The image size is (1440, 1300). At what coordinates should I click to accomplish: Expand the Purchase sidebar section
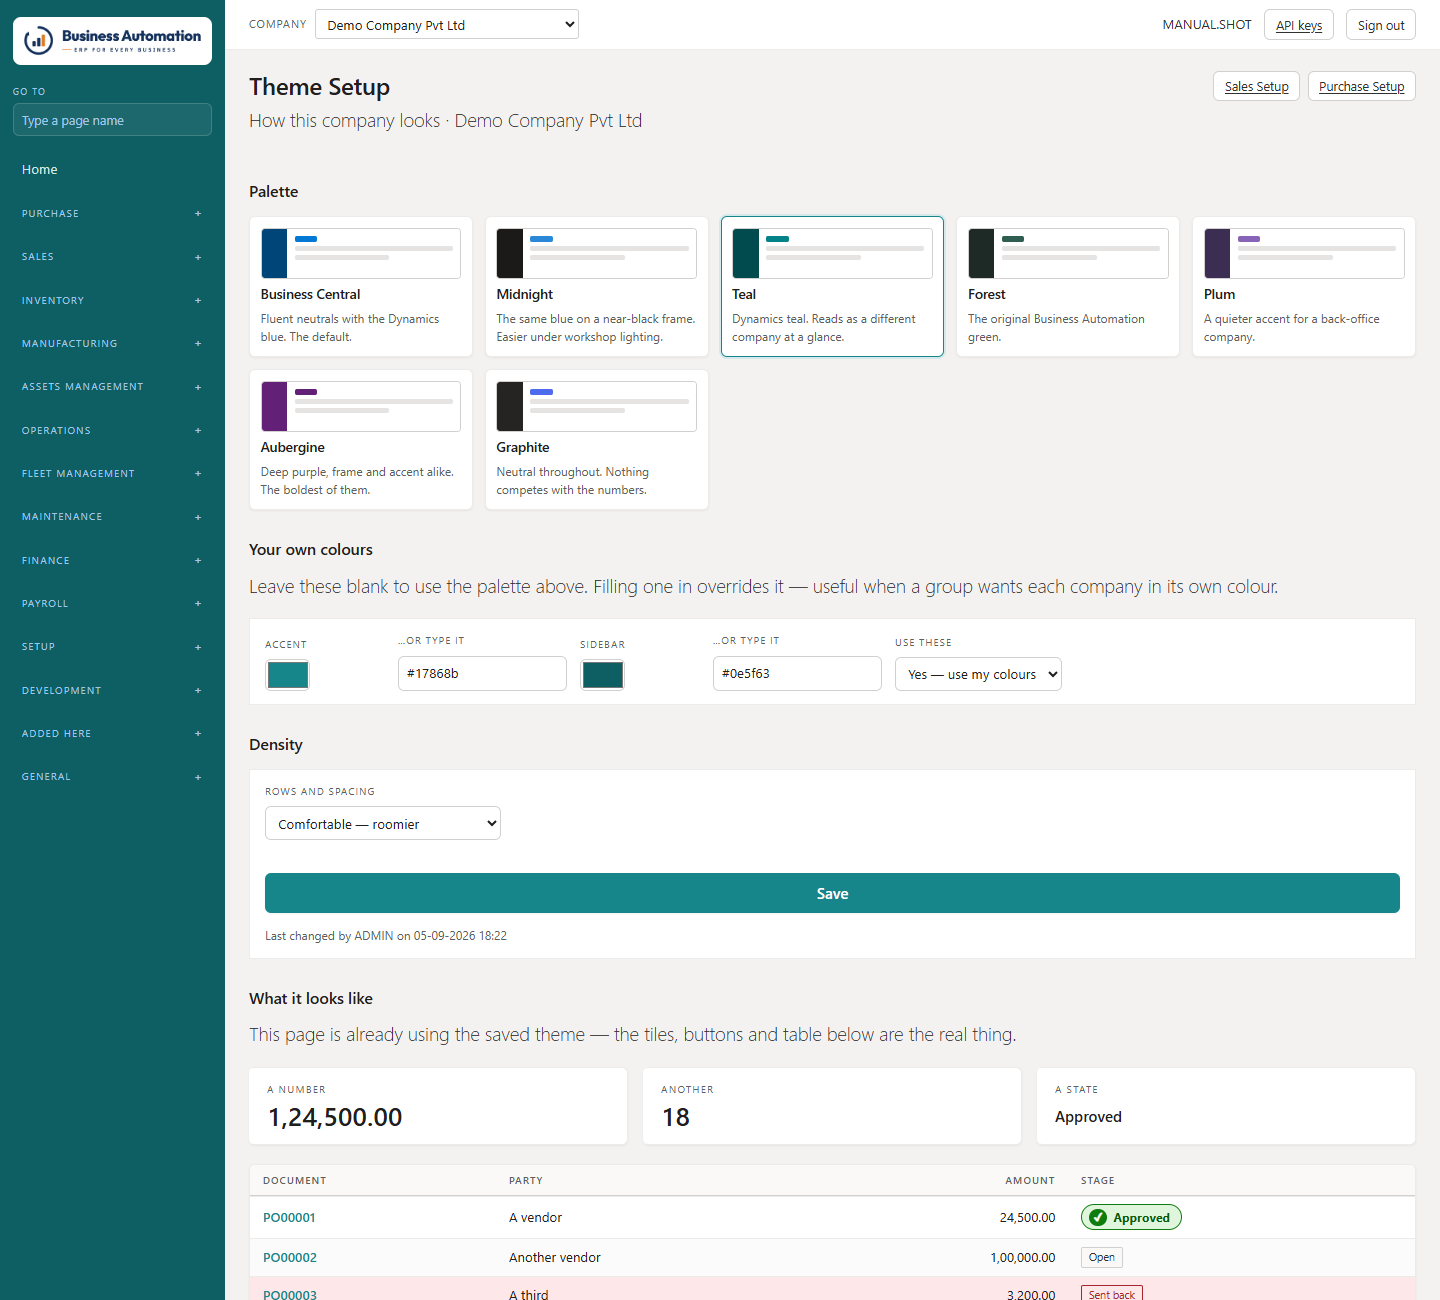point(112,214)
